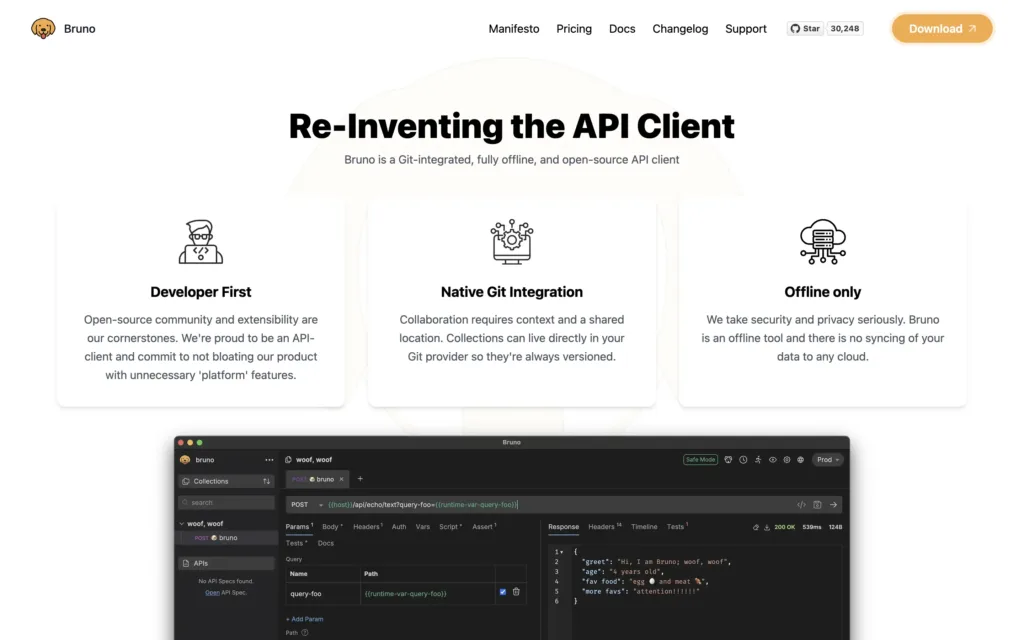Select the POST bruno request in sidebar tree
Screen dimensions: 1024x640
(227, 538)
